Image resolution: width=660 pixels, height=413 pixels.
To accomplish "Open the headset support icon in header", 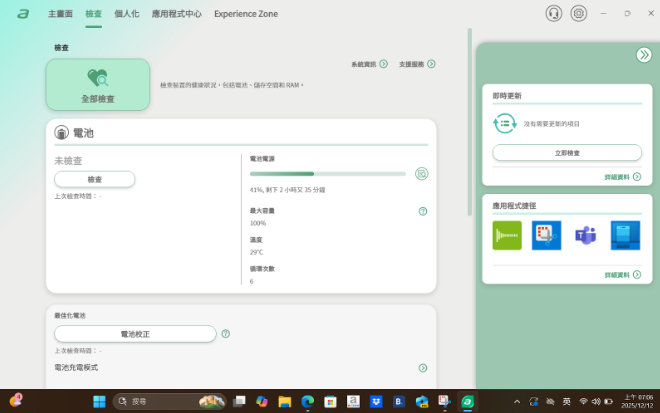I will pyautogui.click(x=553, y=13).
